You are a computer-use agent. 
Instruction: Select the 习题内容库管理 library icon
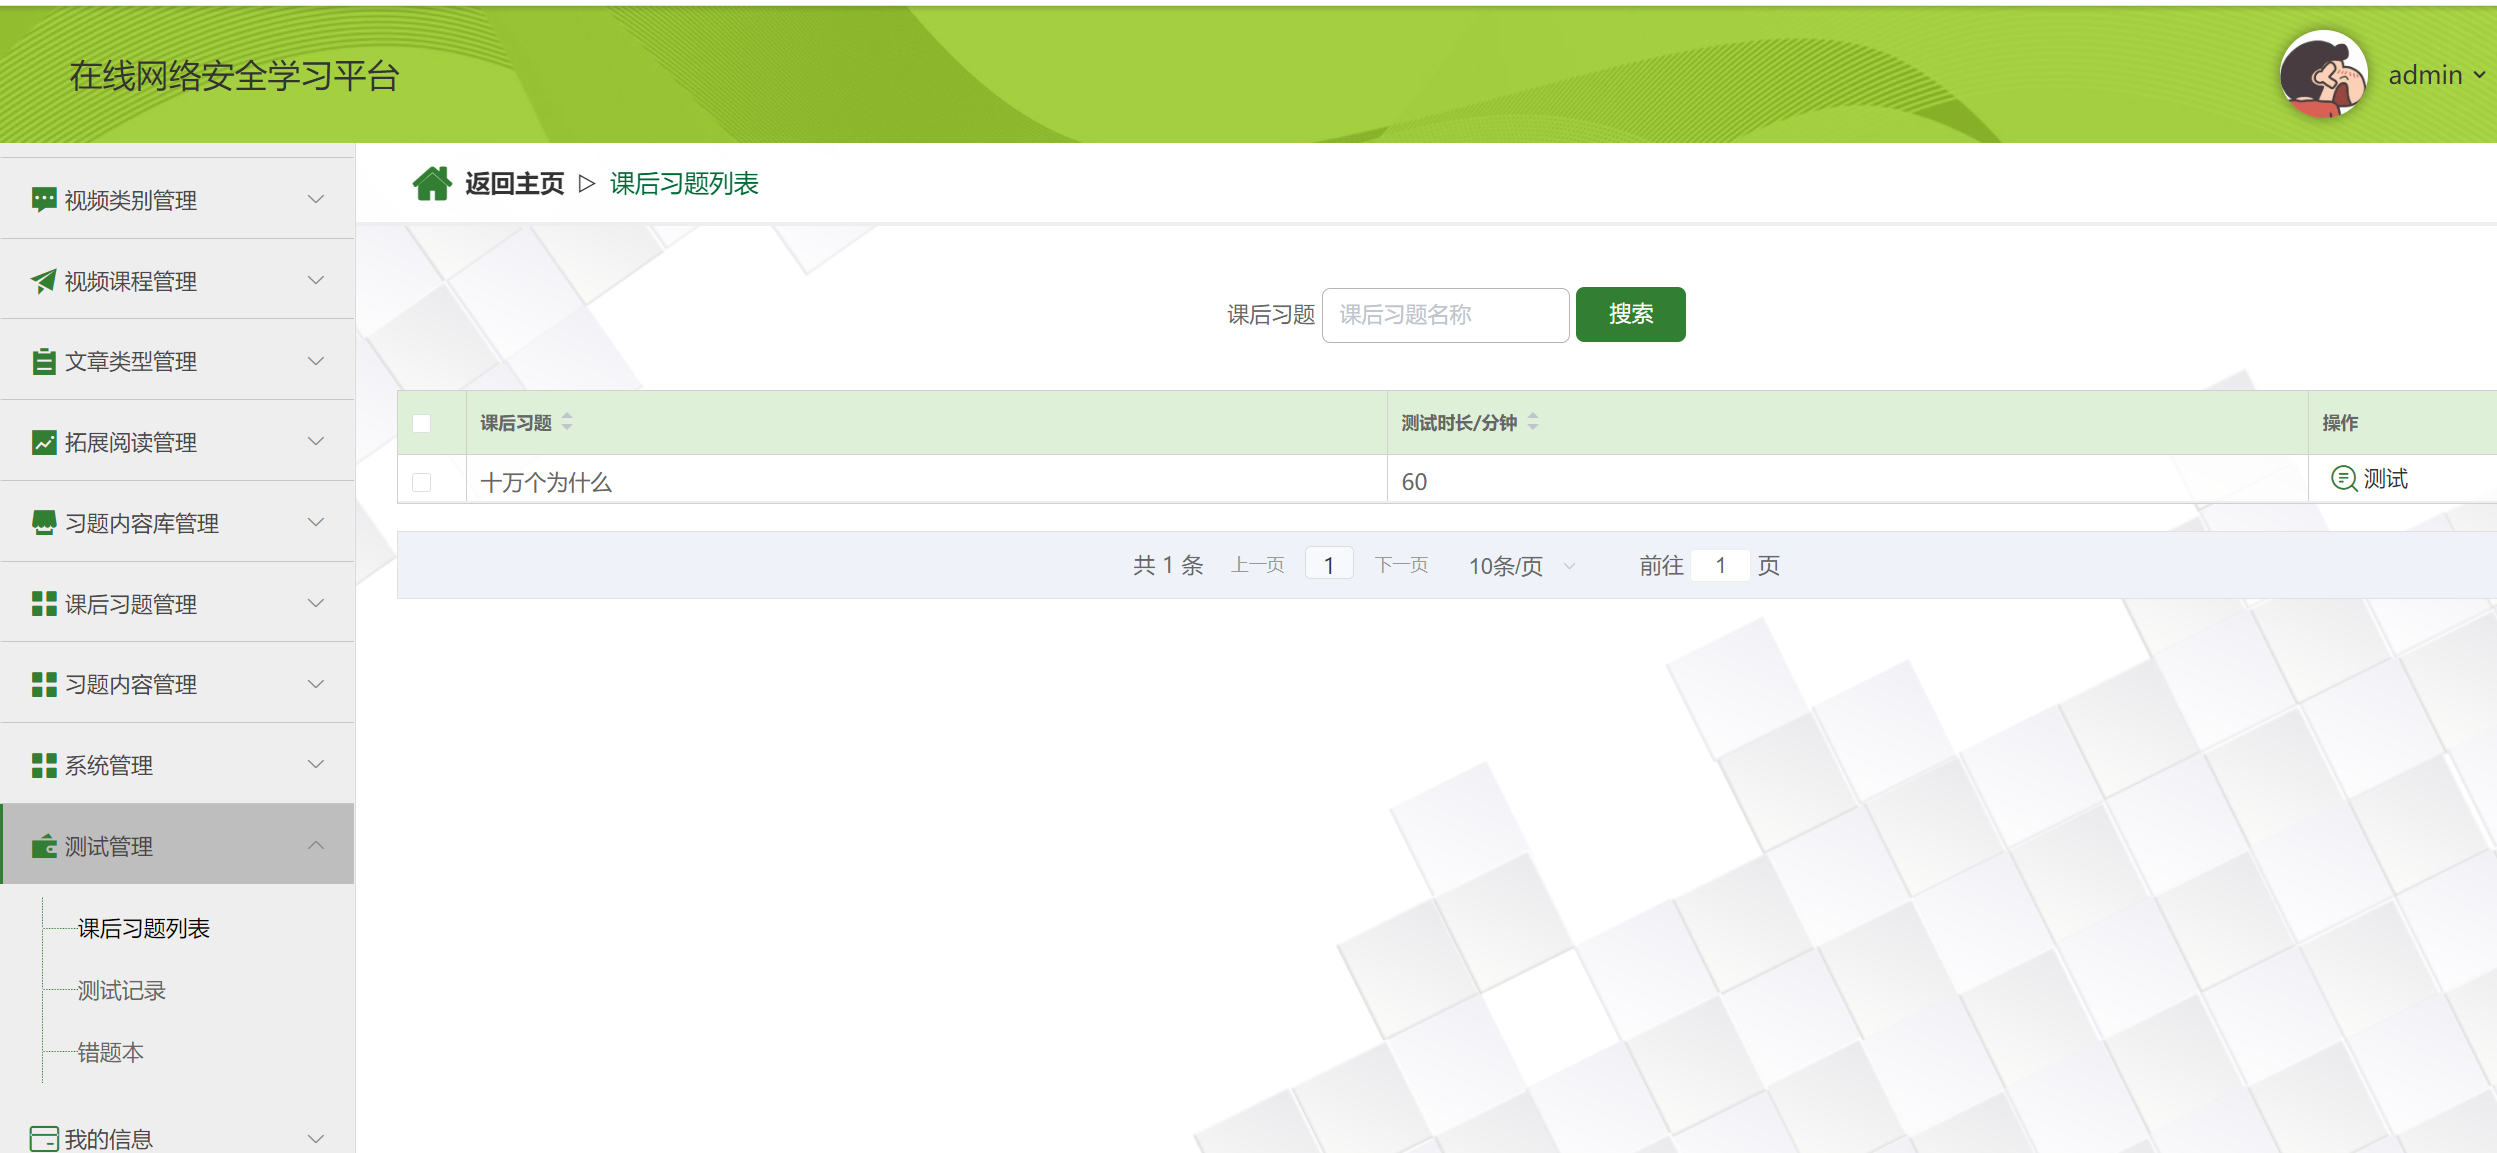tap(42, 522)
